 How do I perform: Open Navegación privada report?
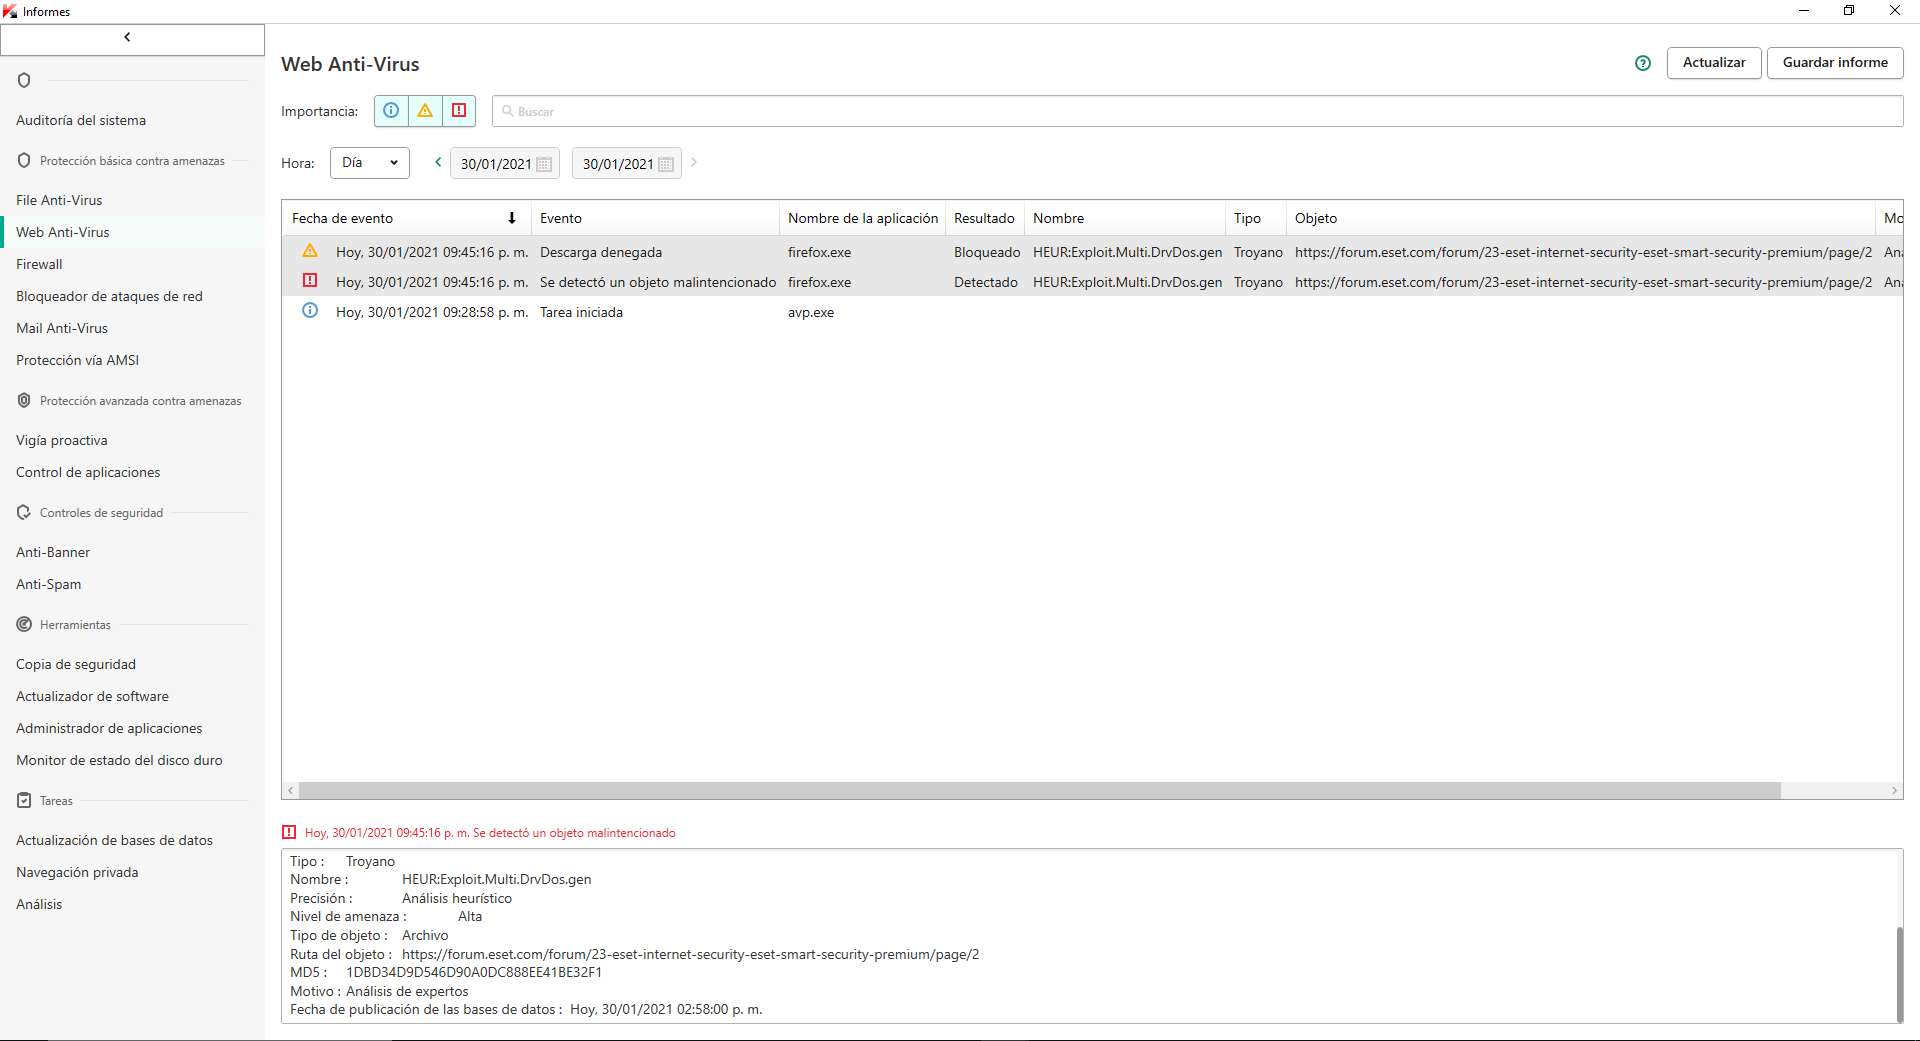(77, 872)
